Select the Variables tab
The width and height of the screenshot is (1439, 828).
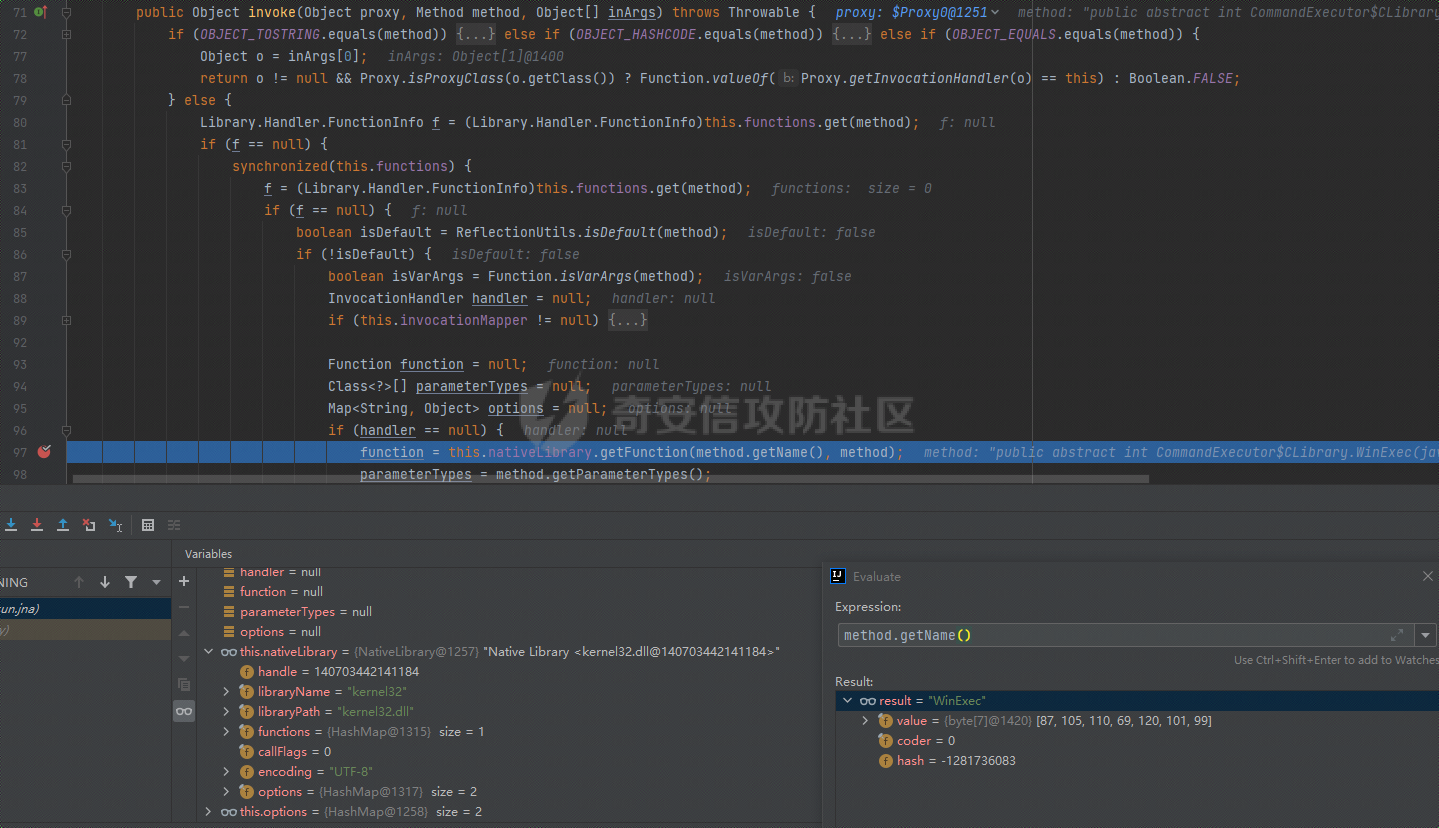coord(208,554)
